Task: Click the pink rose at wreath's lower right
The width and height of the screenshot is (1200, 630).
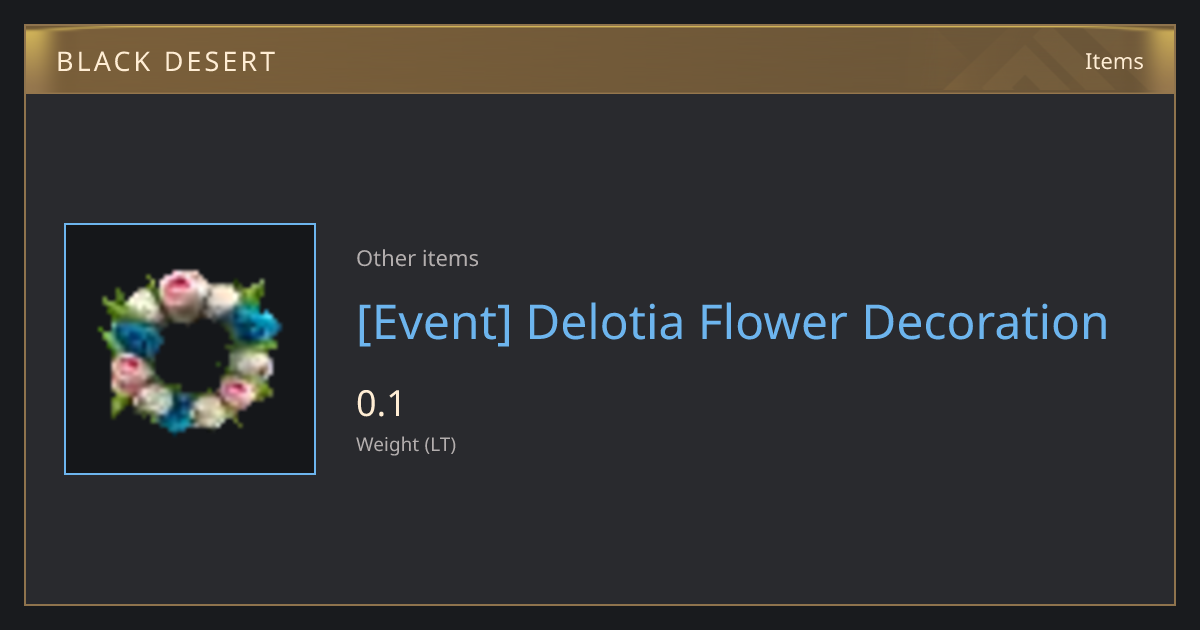Action: [x=237, y=392]
